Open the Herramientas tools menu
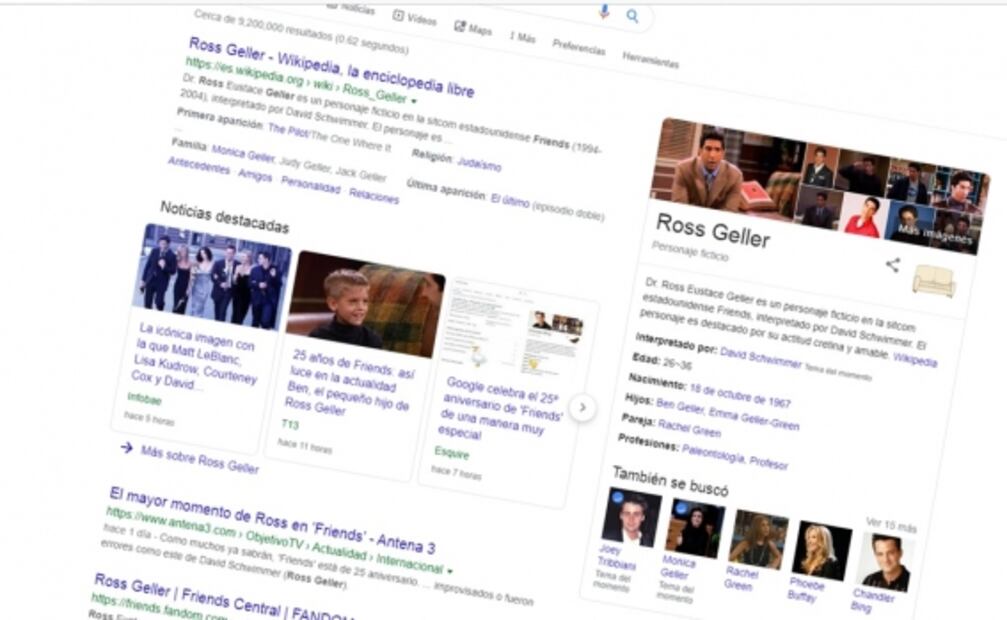This screenshot has height=620, width=1007. point(650,60)
